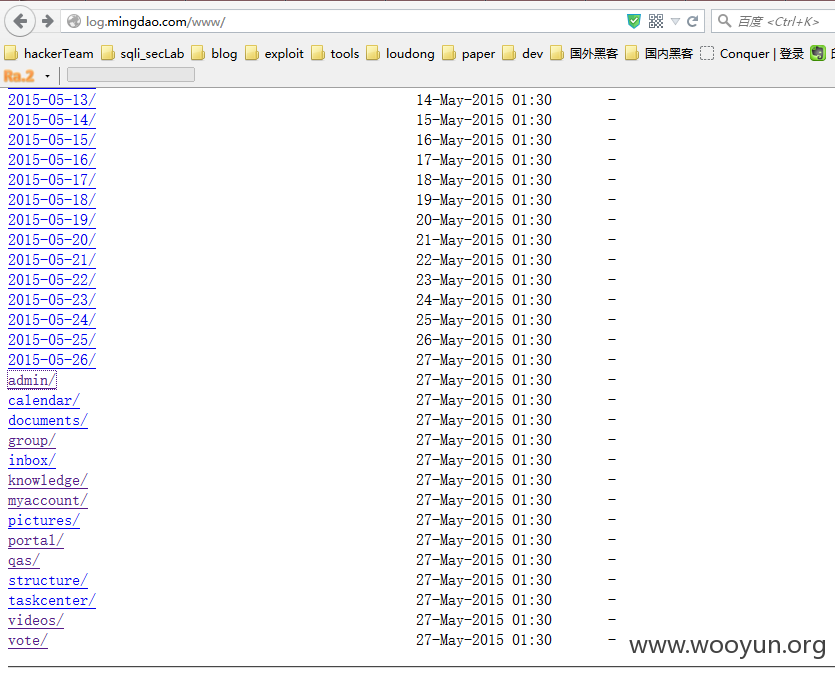Open the videos/ directory link
The height and width of the screenshot is (674, 835).
(36, 620)
